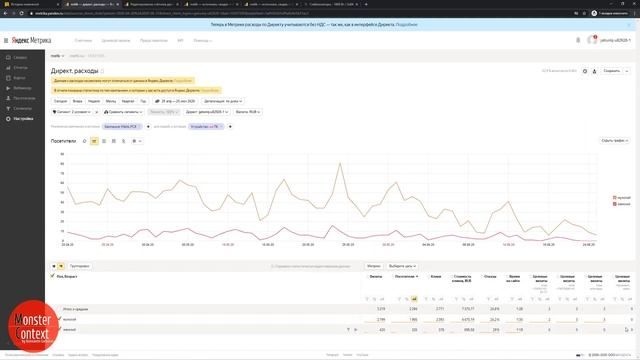
Task: Expand the Валюта: RUB dropdown
Action: tap(248, 112)
